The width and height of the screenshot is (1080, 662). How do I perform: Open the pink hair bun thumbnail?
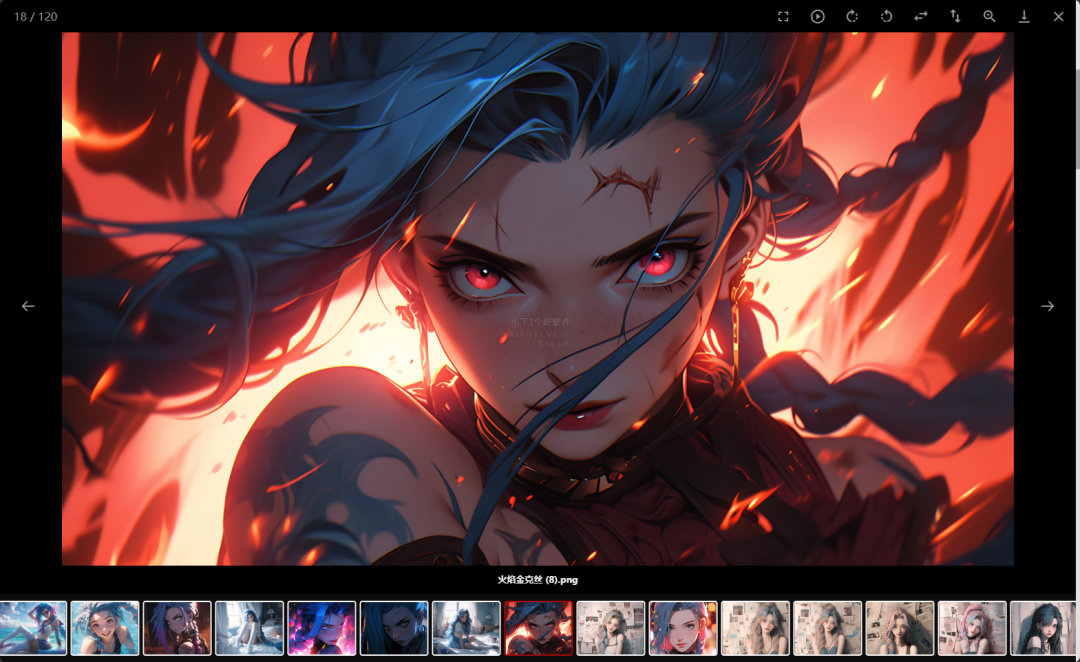(972, 628)
